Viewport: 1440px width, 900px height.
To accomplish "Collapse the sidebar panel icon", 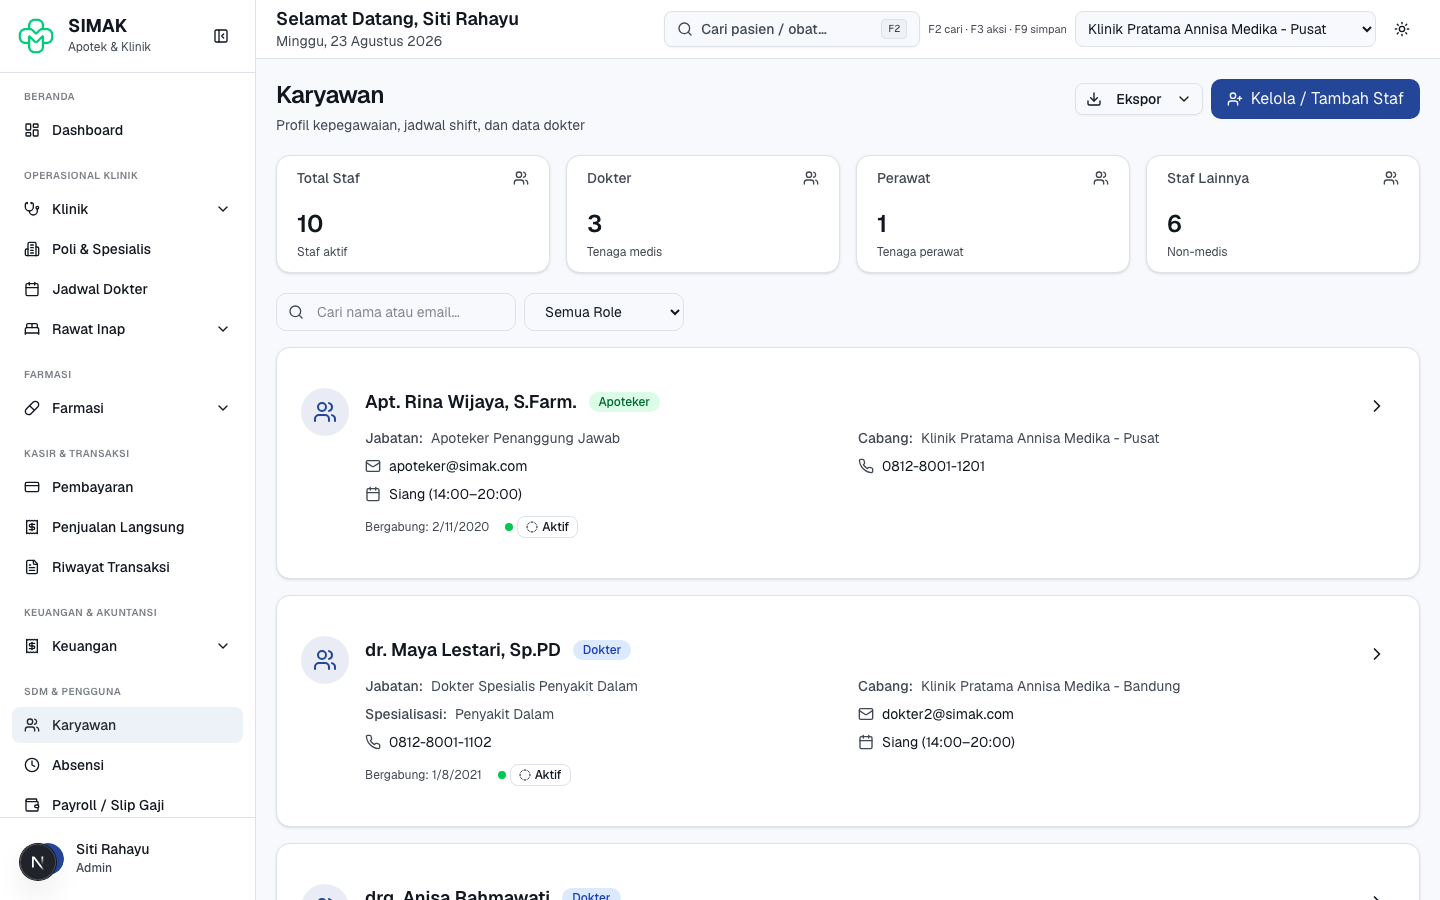I will pos(221,36).
